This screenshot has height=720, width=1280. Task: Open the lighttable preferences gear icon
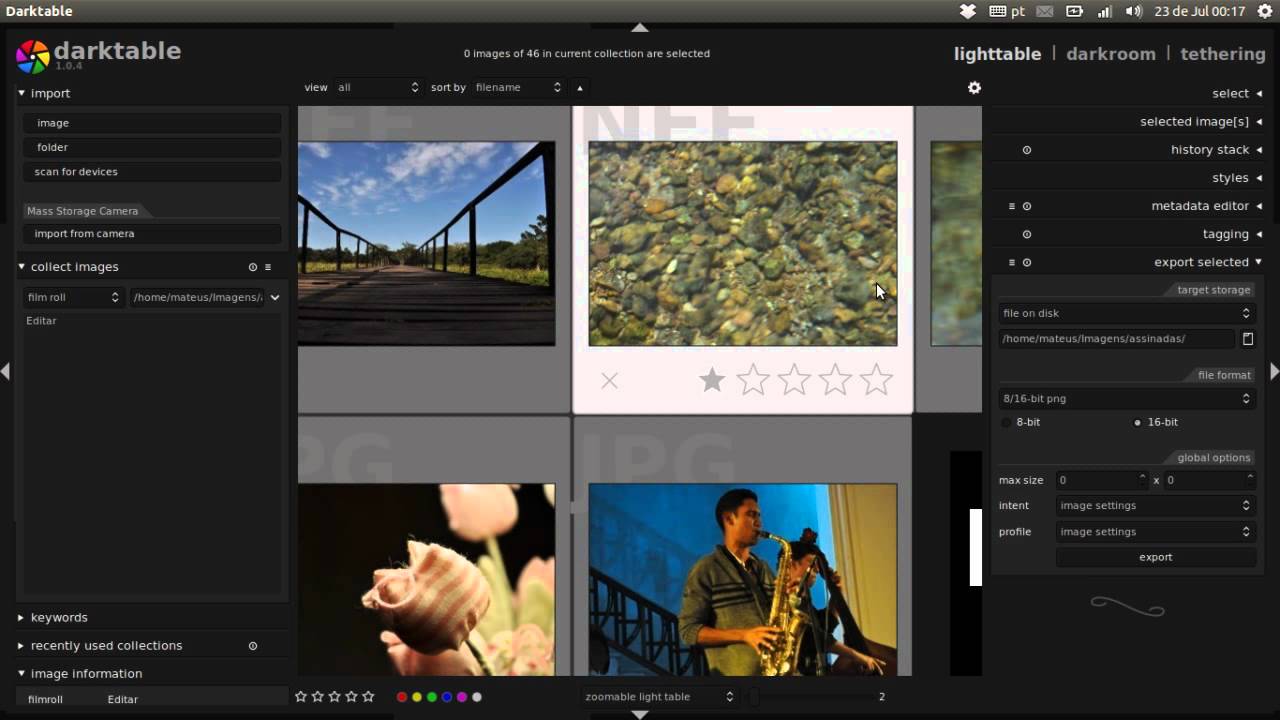(974, 88)
